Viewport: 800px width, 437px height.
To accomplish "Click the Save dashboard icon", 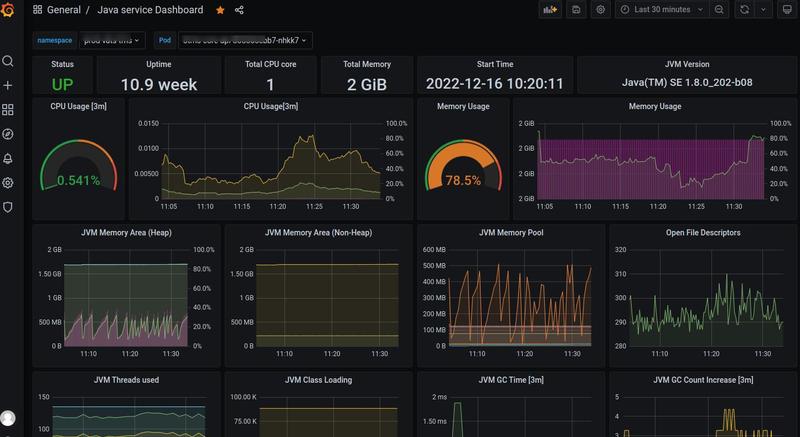I will pyautogui.click(x=576, y=10).
